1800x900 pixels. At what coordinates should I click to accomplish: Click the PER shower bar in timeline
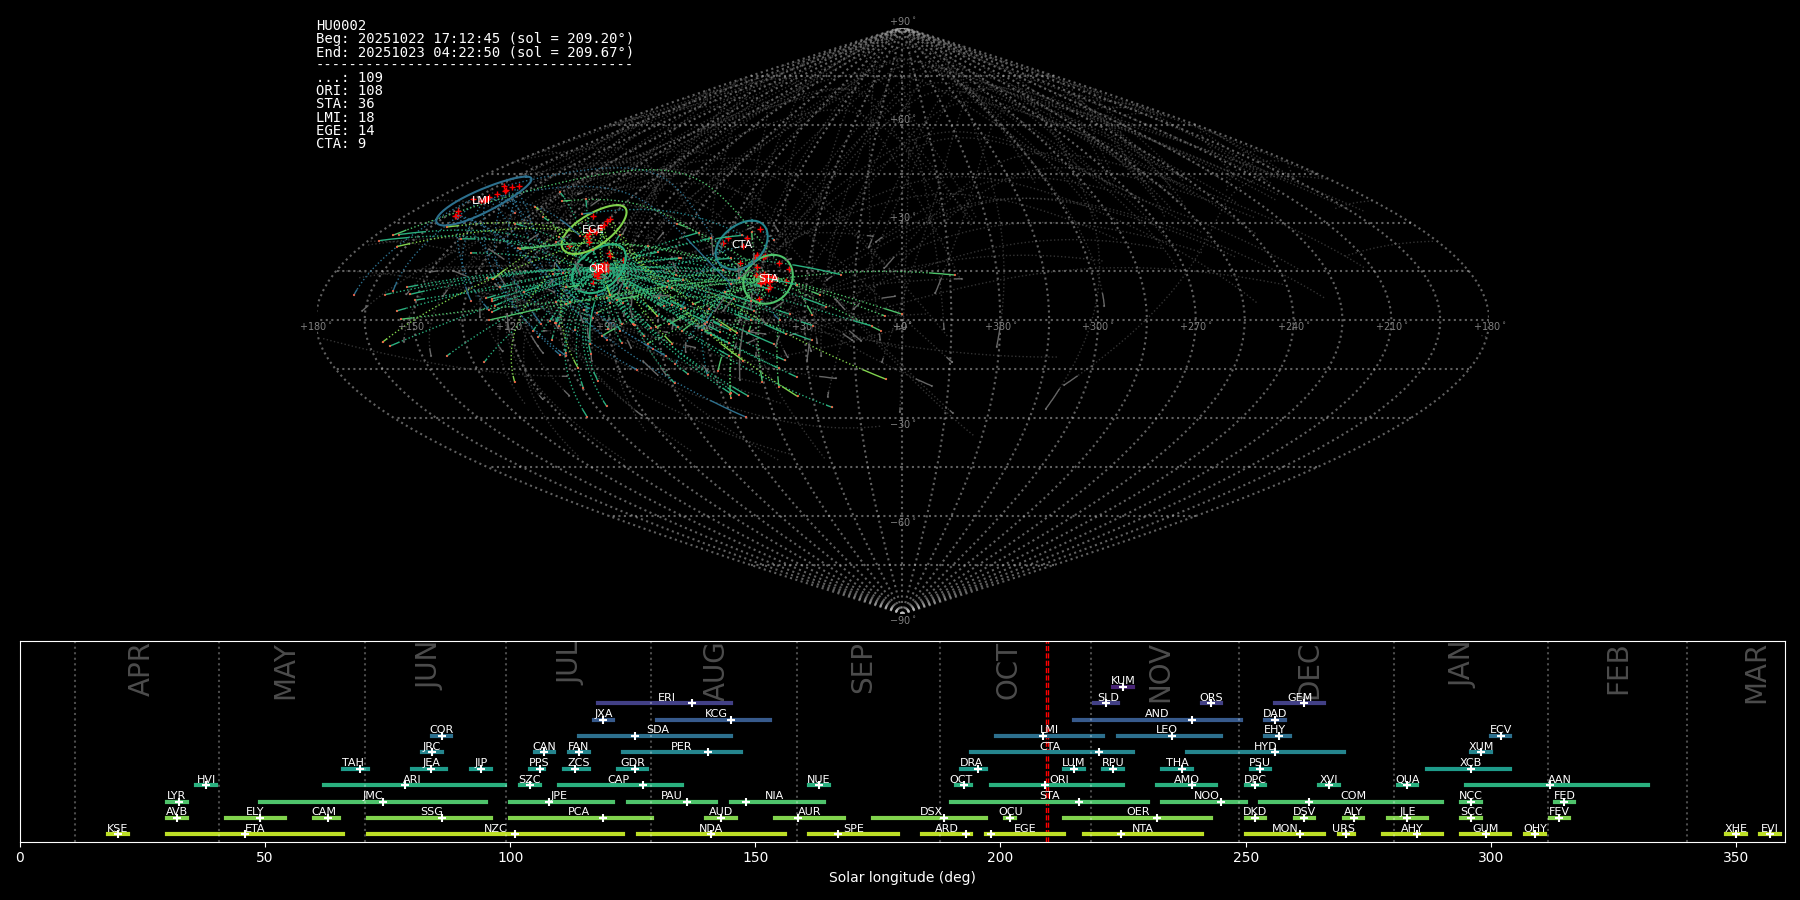[x=682, y=752]
